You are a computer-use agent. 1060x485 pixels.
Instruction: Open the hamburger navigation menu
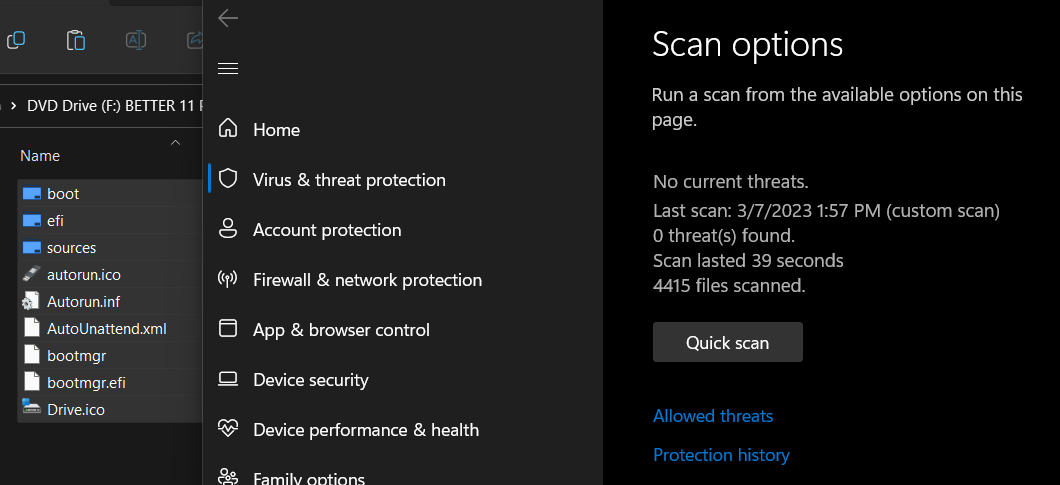coord(228,68)
